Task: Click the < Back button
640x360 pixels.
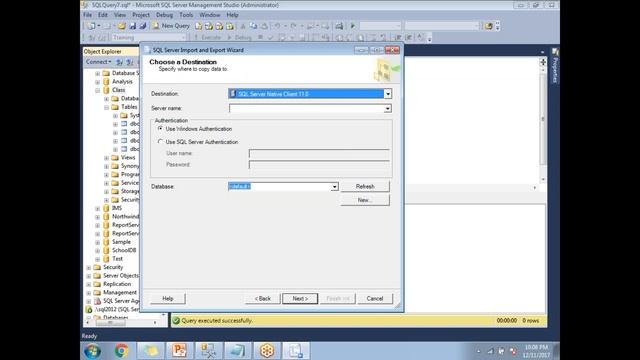Action: 262,298
